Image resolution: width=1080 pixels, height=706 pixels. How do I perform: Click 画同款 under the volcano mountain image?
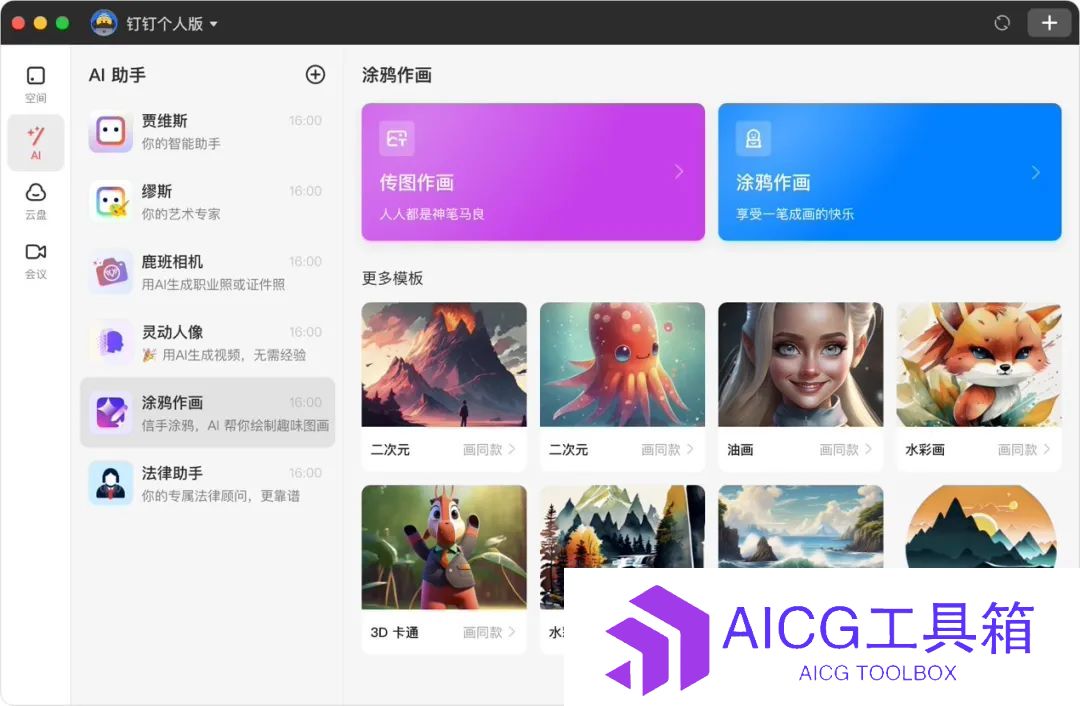pos(489,450)
